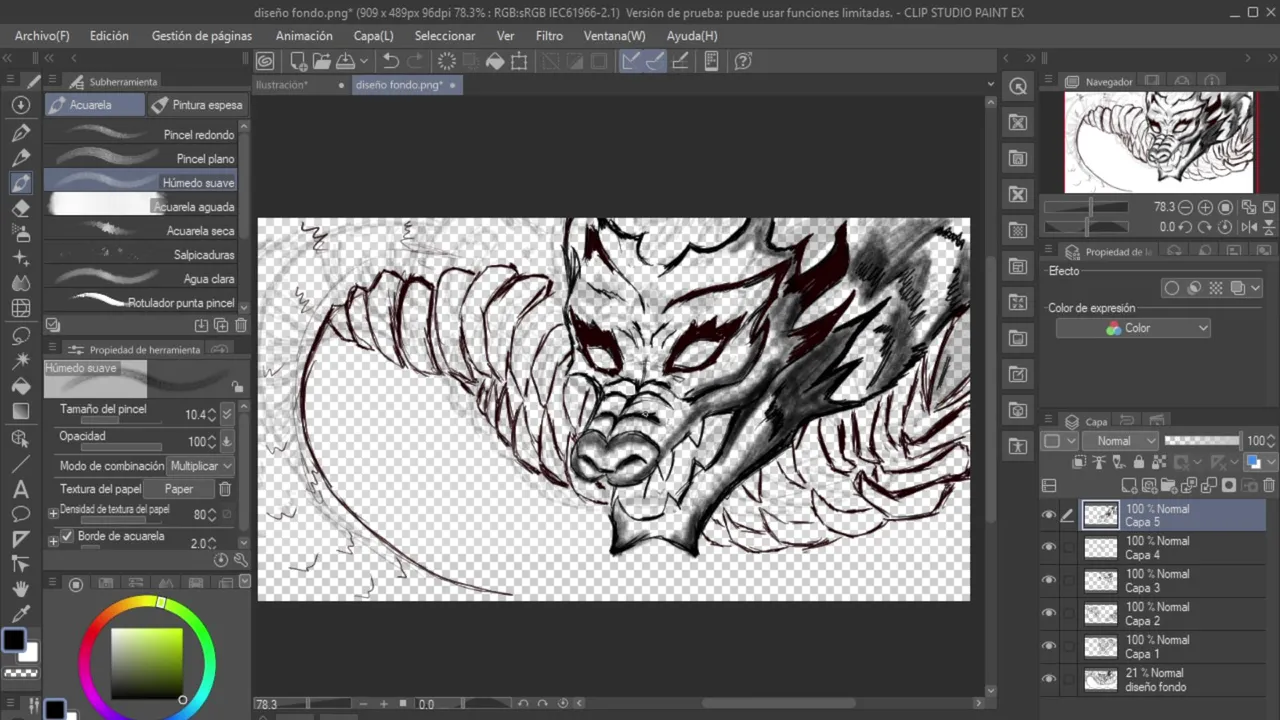Open Color de expresión dropdown
Viewport: 1280px width, 720px height.
coord(1133,328)
